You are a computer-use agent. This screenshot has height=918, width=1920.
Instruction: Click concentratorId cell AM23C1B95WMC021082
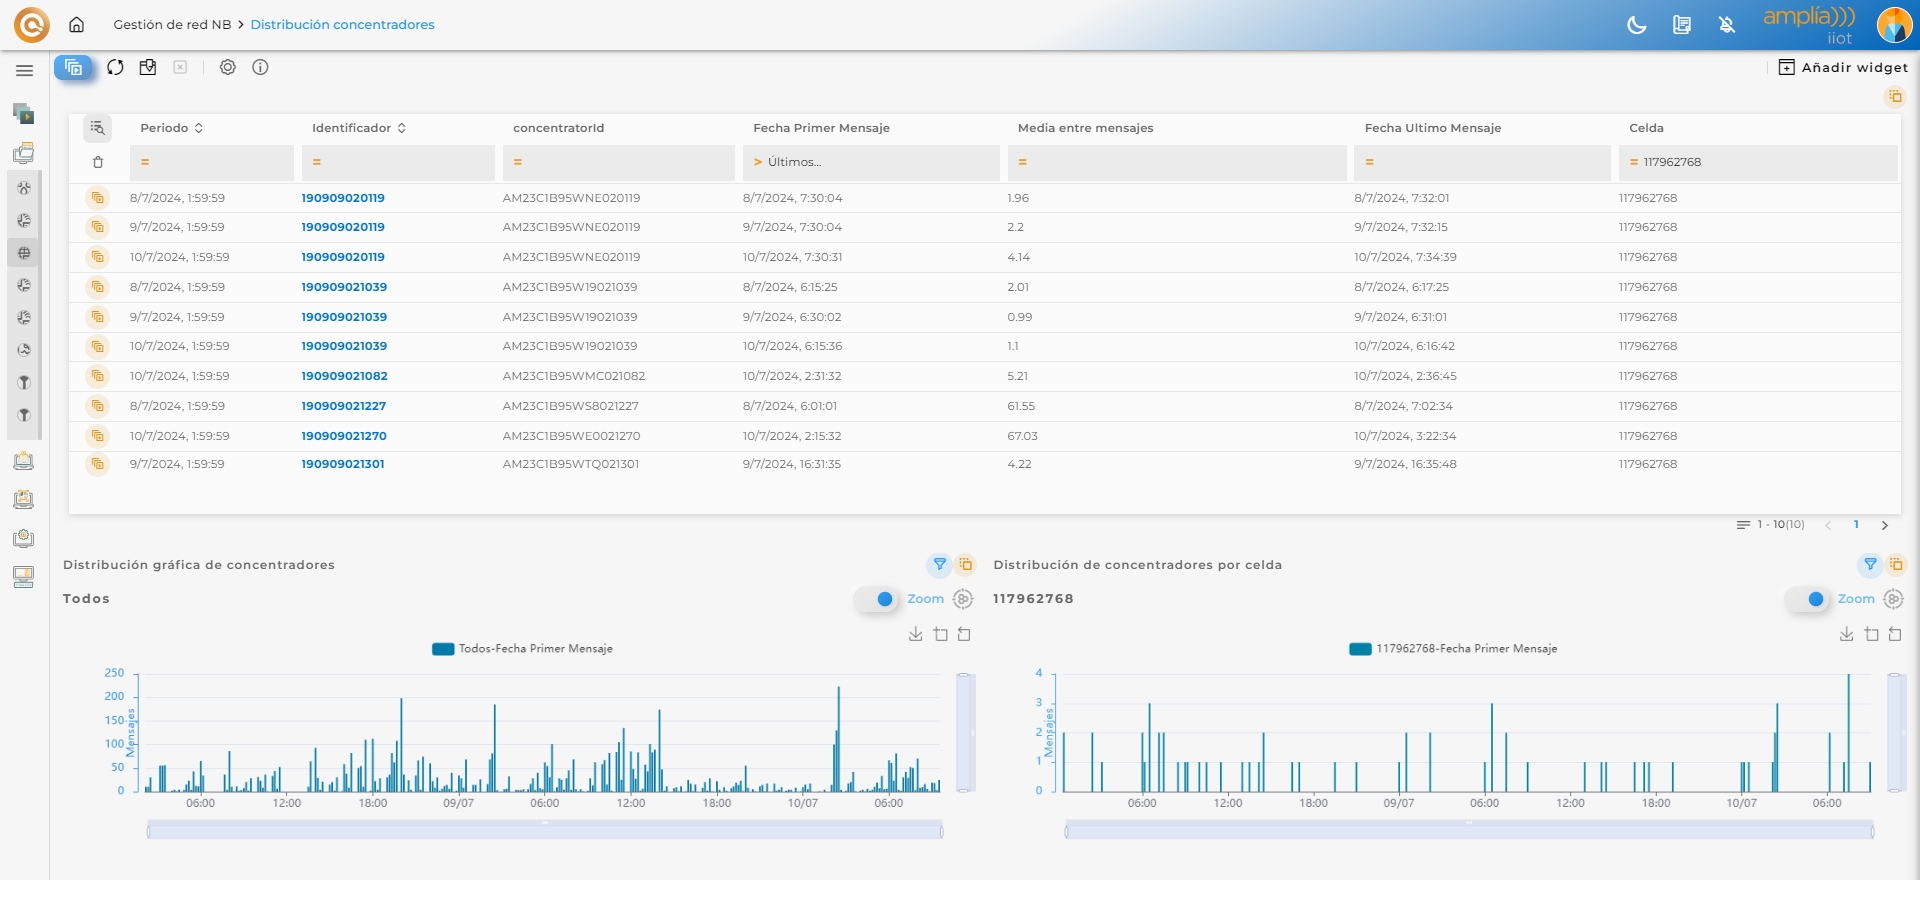[574, 376]
